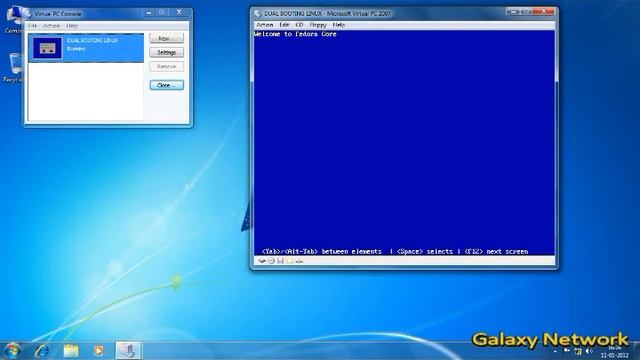
Task: Click the shared folder status icon
Action: [289, 261]
